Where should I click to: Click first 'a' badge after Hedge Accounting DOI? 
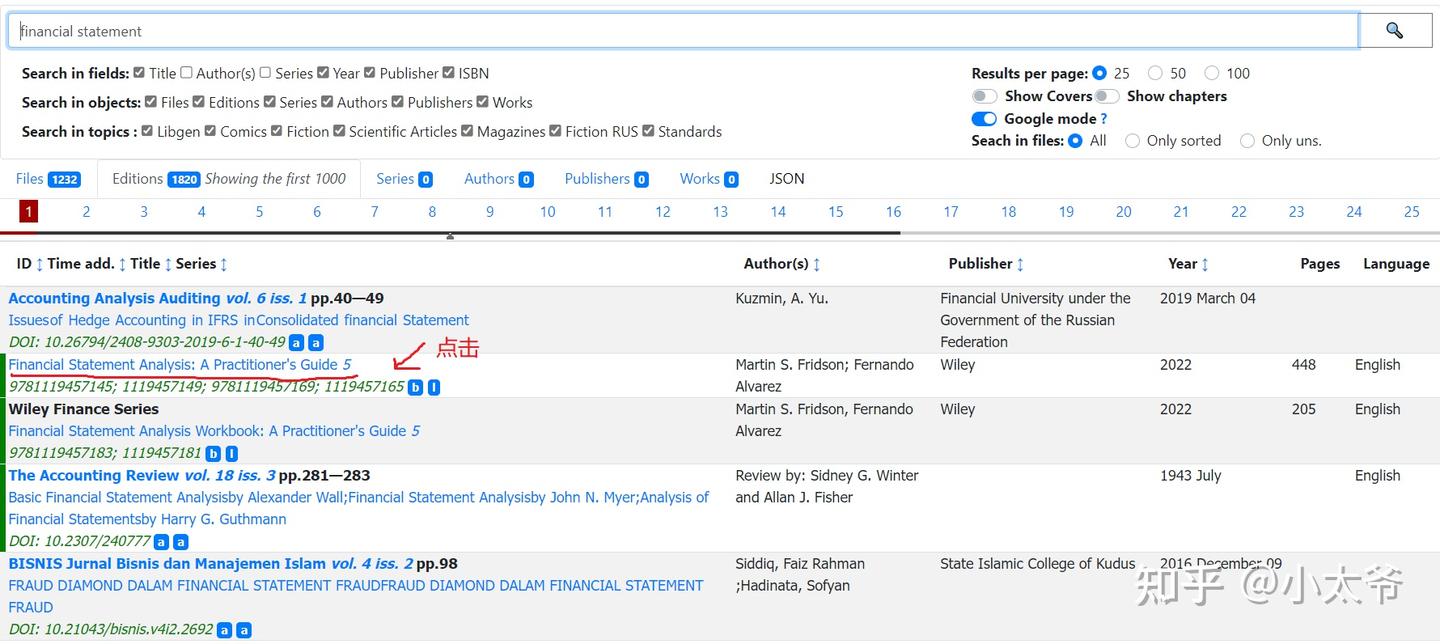pyautogui.click(x=297, y=343)
